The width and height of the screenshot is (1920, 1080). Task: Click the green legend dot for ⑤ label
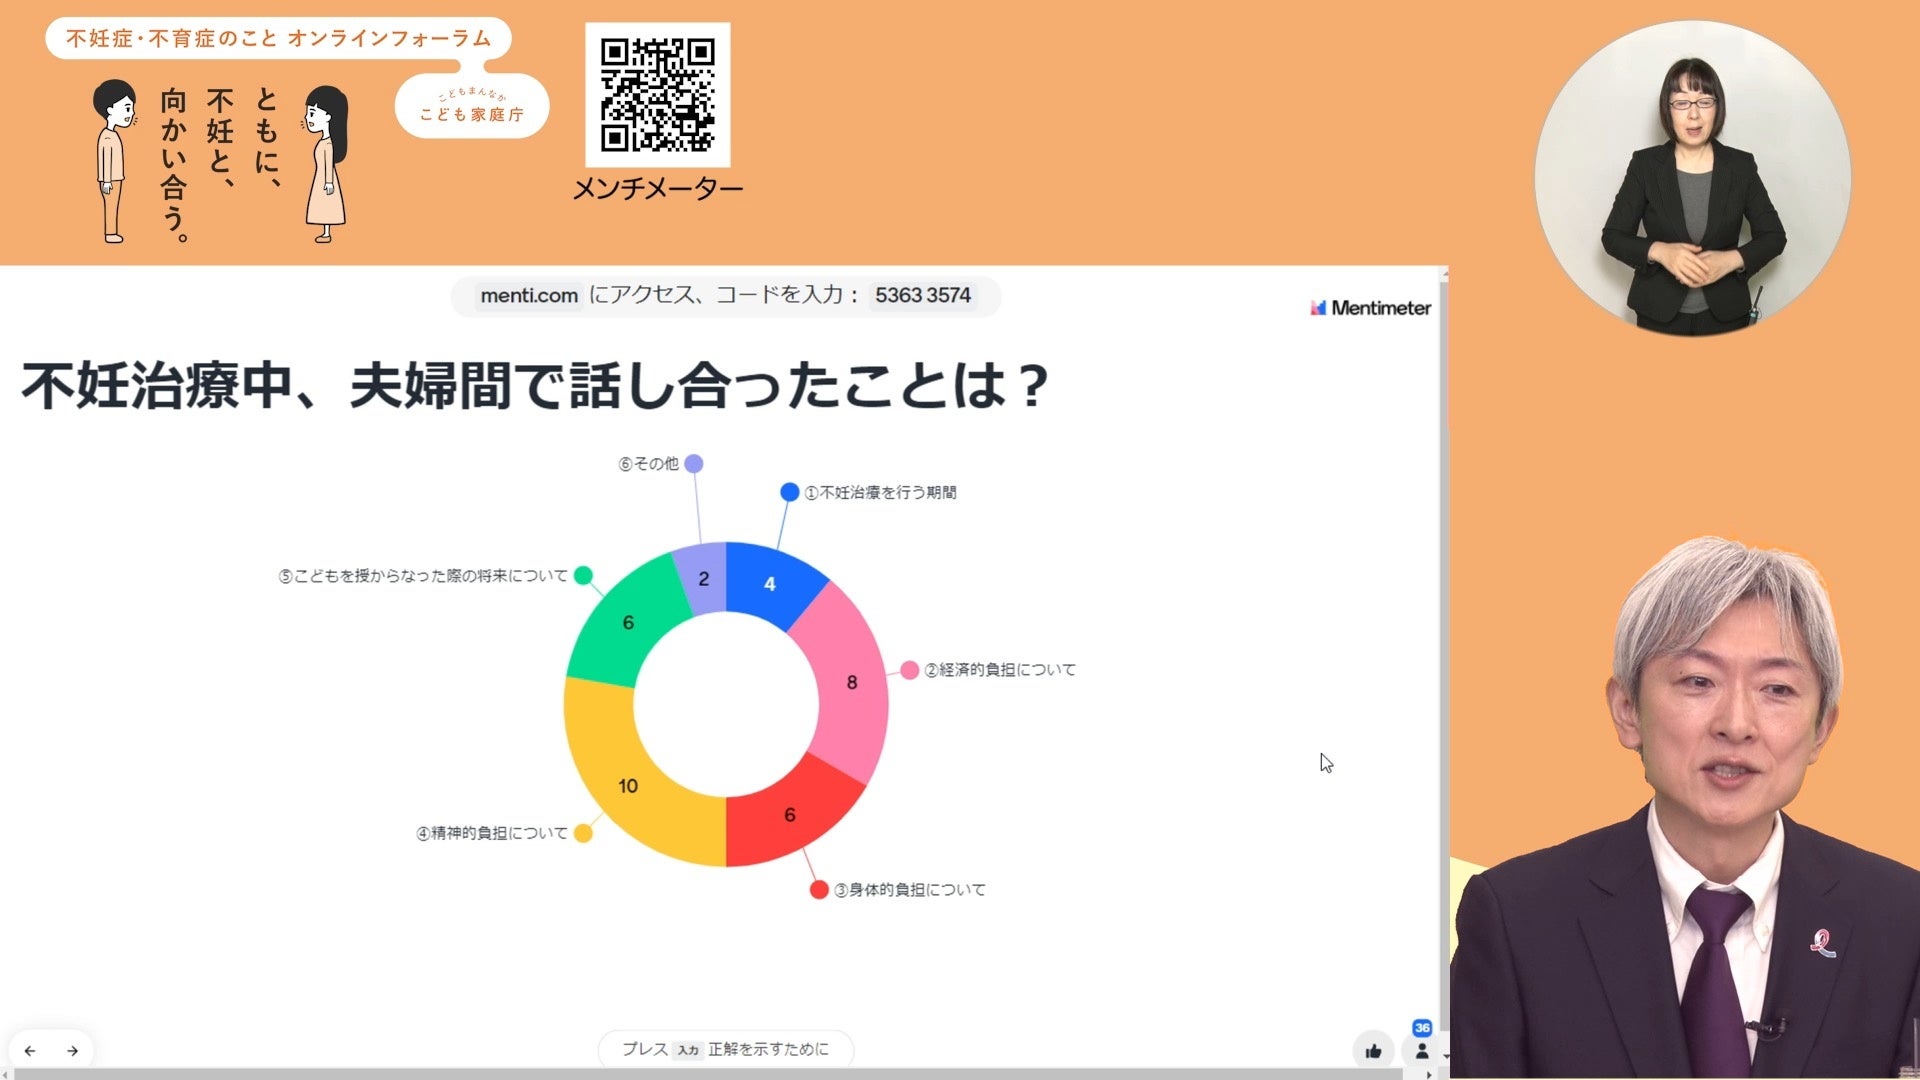583,575
